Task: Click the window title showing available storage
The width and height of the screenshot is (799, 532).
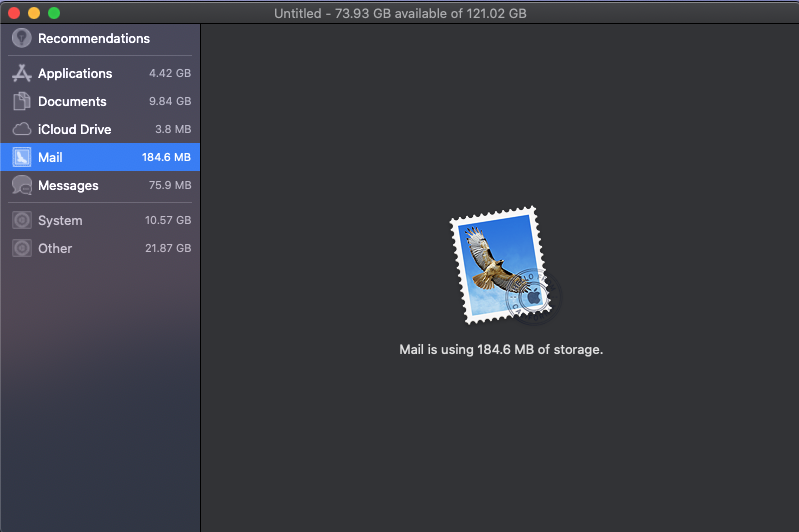Action: coord(400,13)
